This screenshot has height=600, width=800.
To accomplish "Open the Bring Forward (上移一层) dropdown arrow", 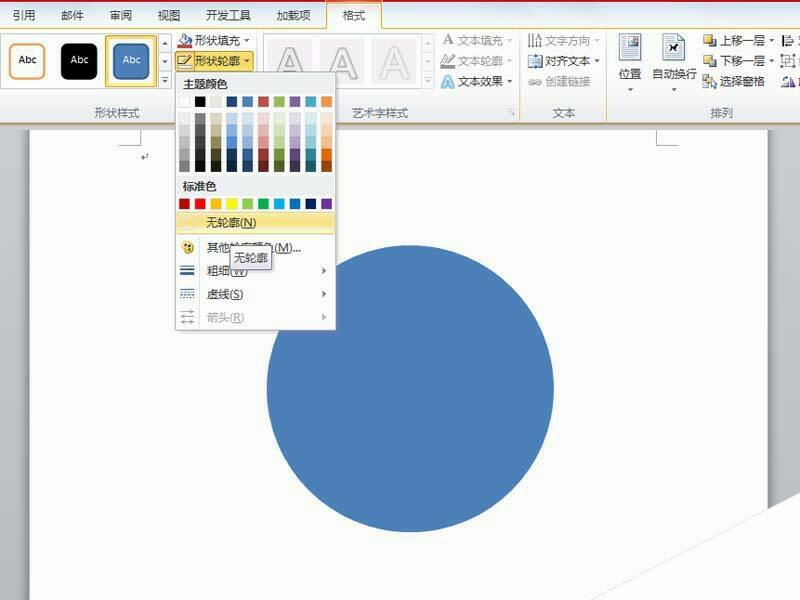I will (x=771, y=40).
